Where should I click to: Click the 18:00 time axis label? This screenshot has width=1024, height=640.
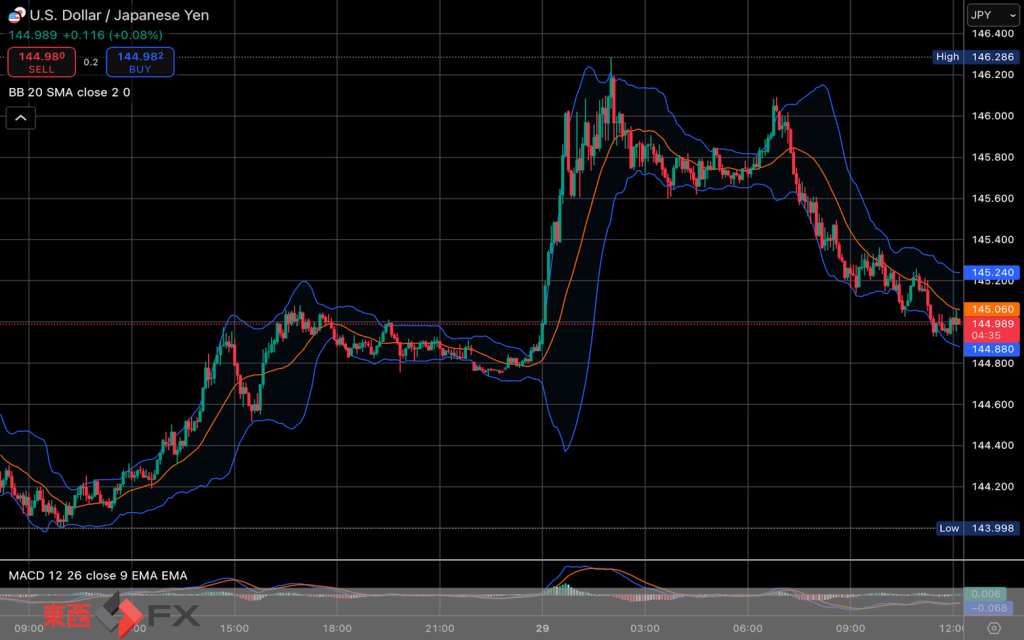(337, 628)
